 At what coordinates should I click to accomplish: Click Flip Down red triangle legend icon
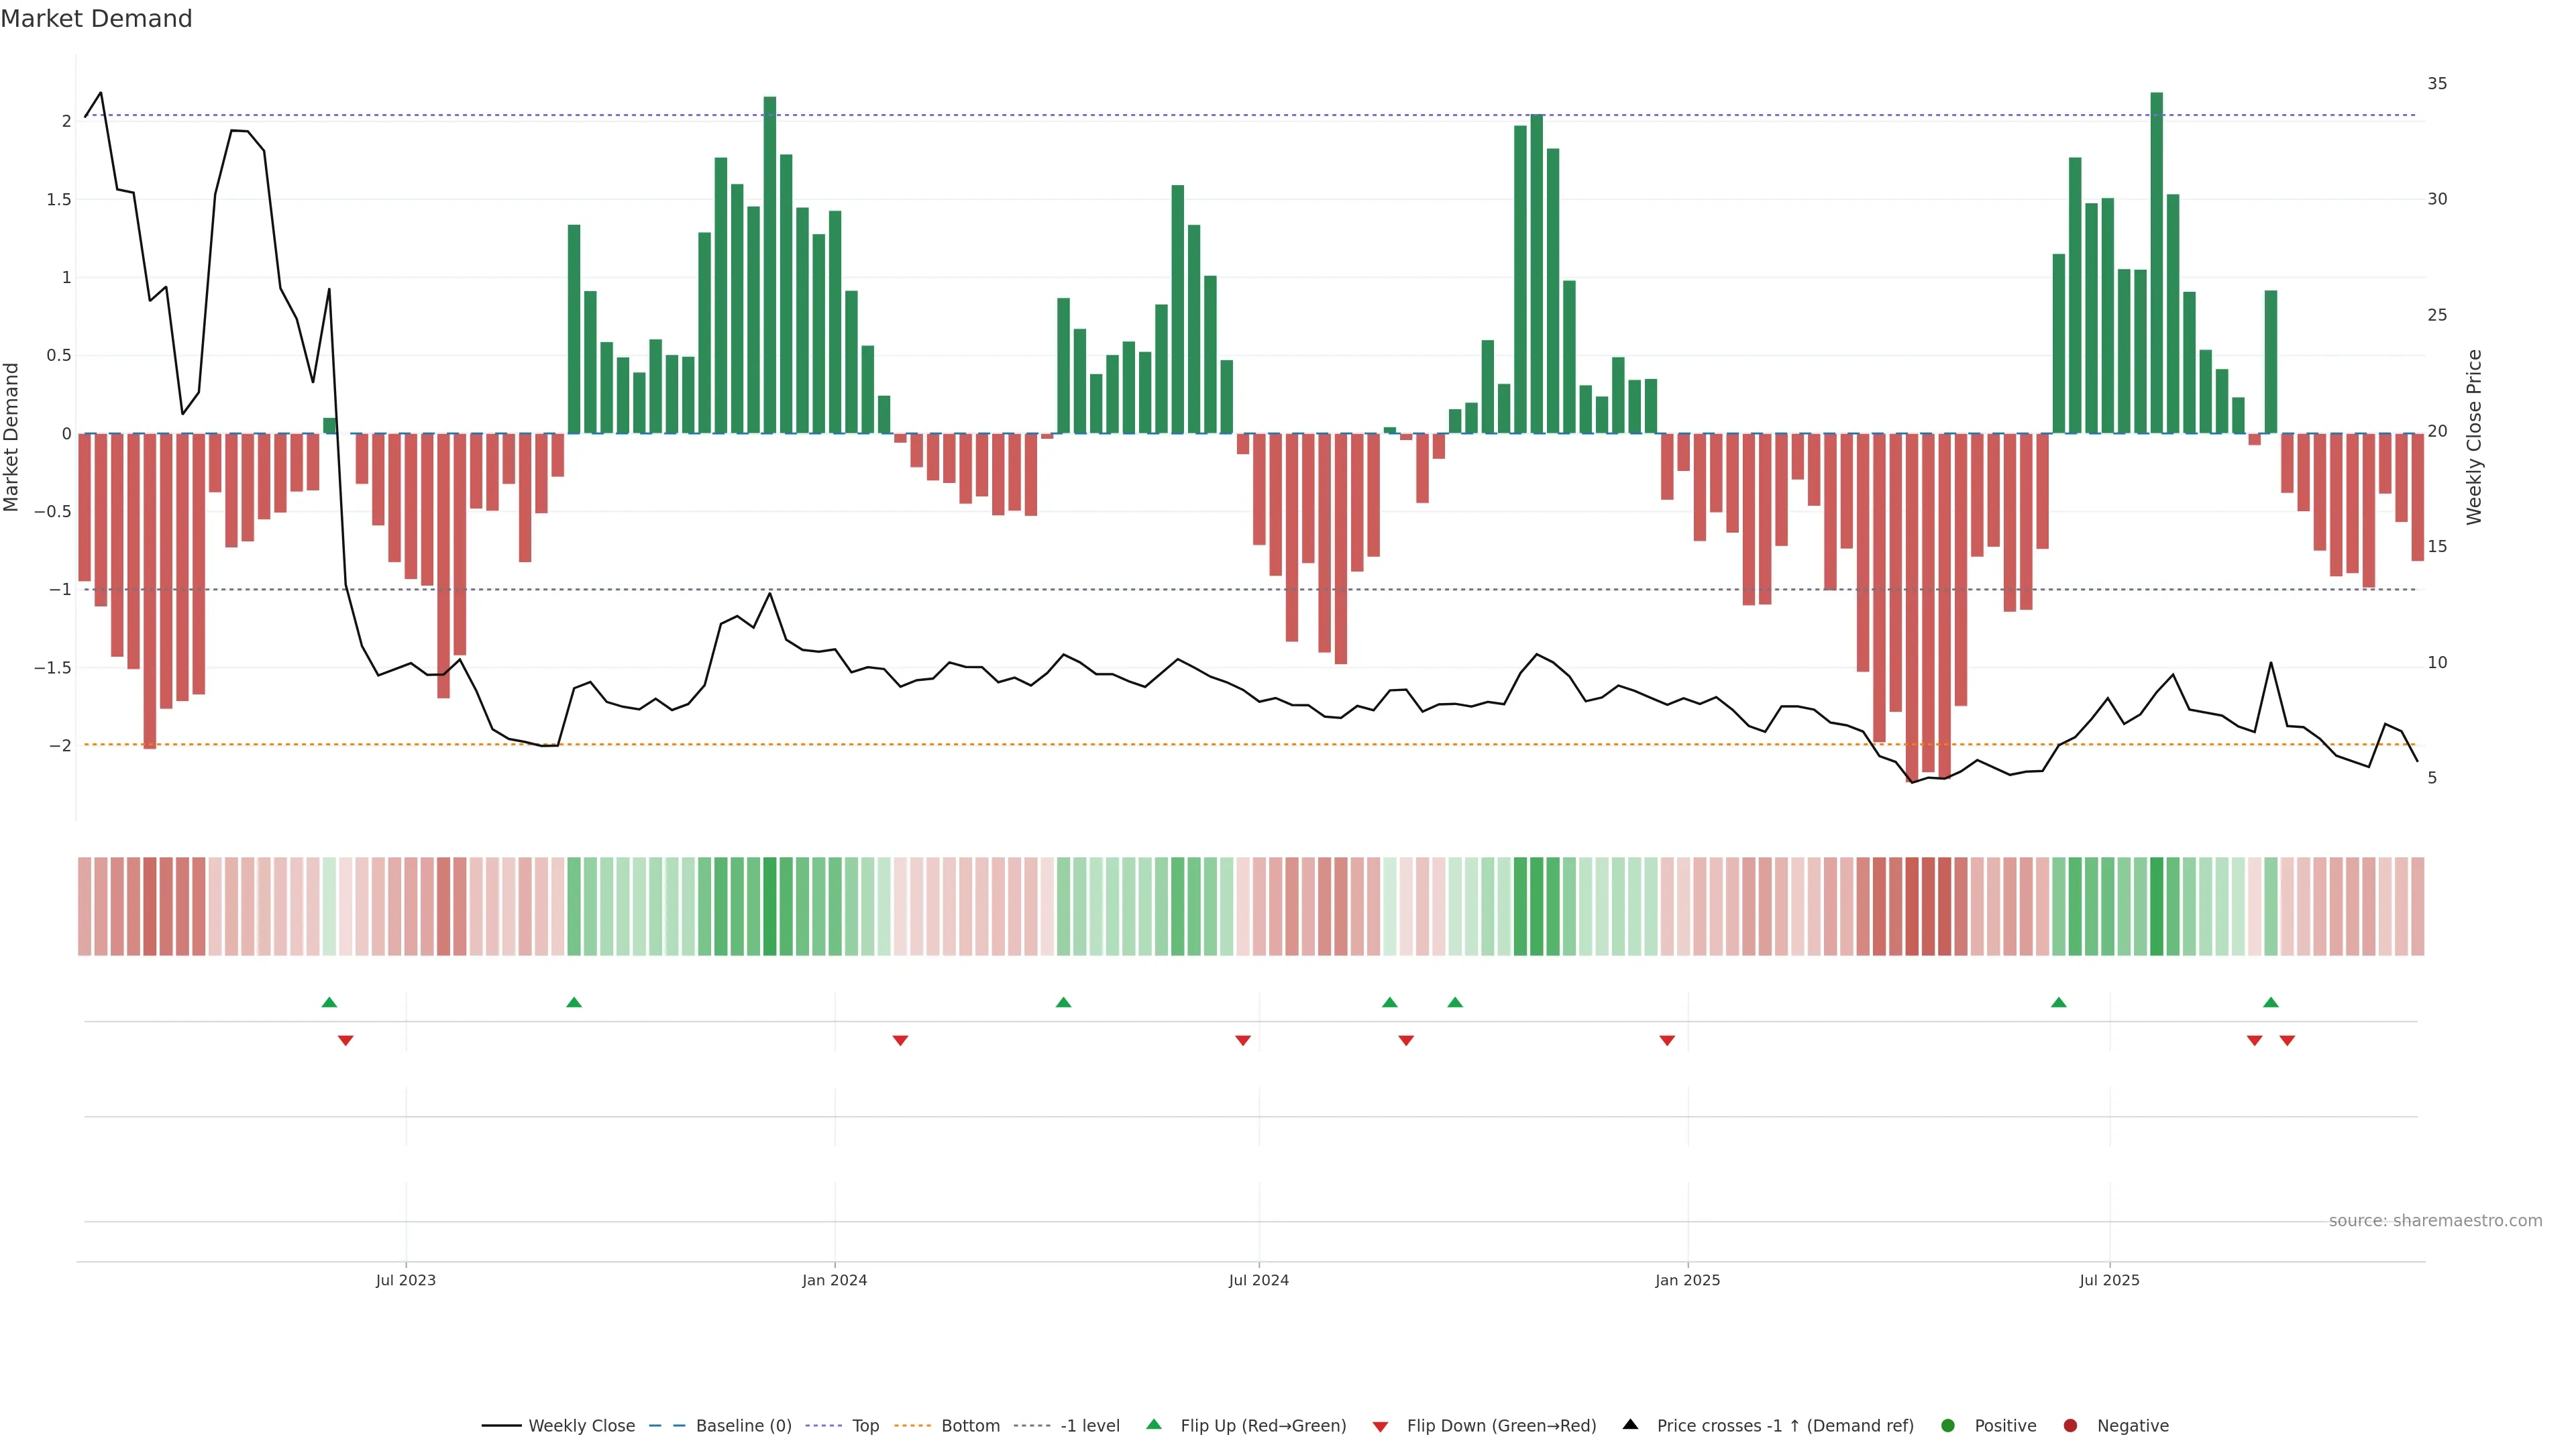click(1380, 1427)
